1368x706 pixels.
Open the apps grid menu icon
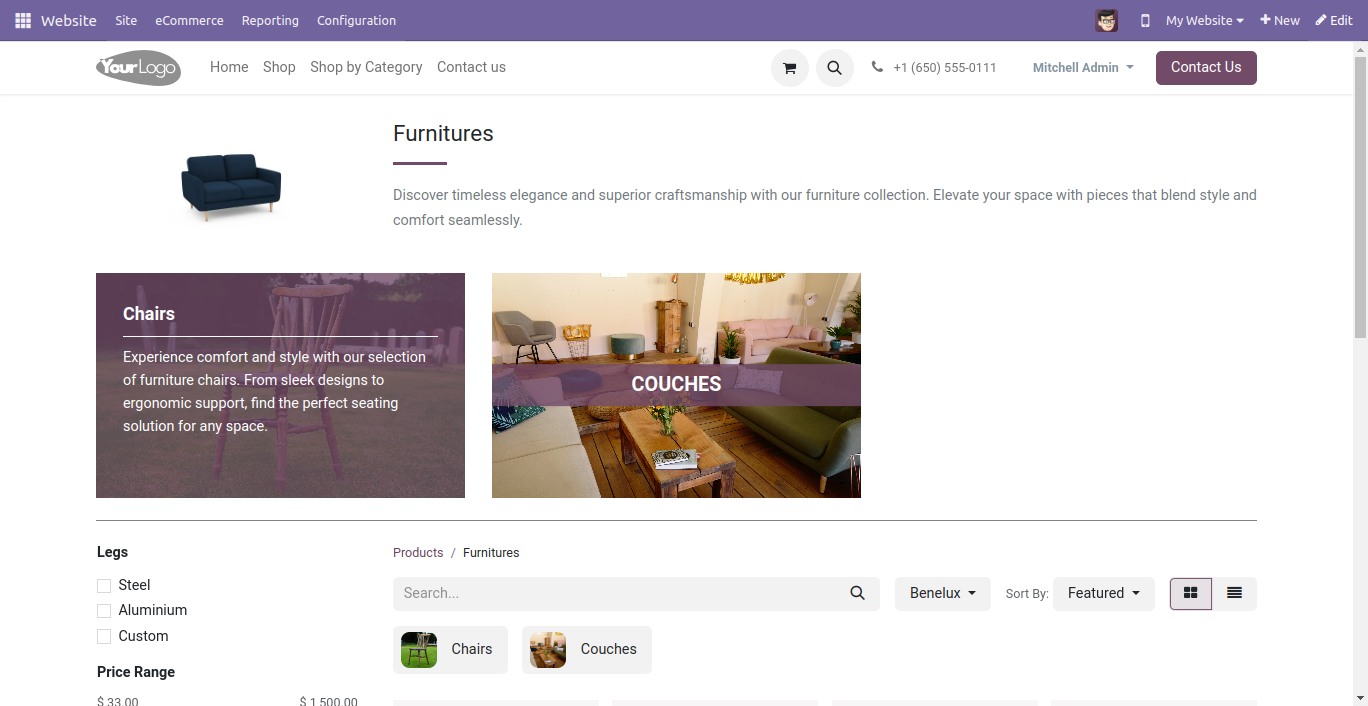pyautogui.click(x=23, y=20)
